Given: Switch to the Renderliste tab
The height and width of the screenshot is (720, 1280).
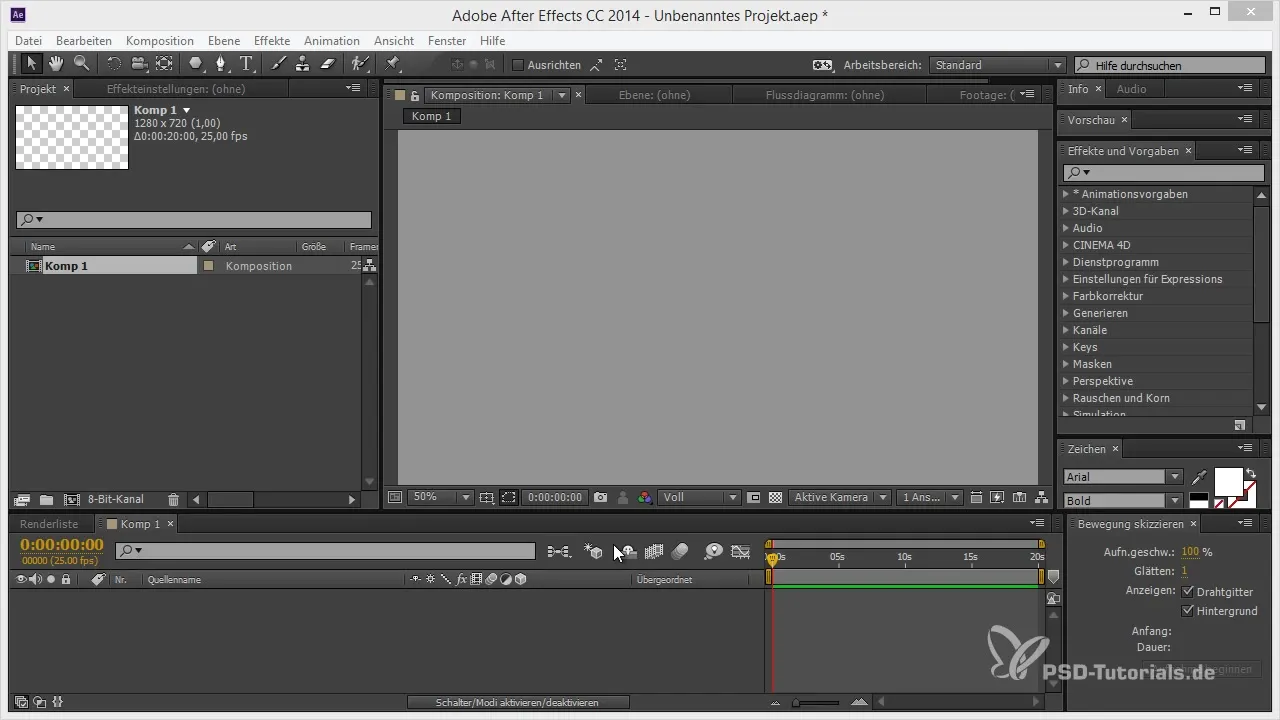Looking at the screenshot, I should coord(50,524).
